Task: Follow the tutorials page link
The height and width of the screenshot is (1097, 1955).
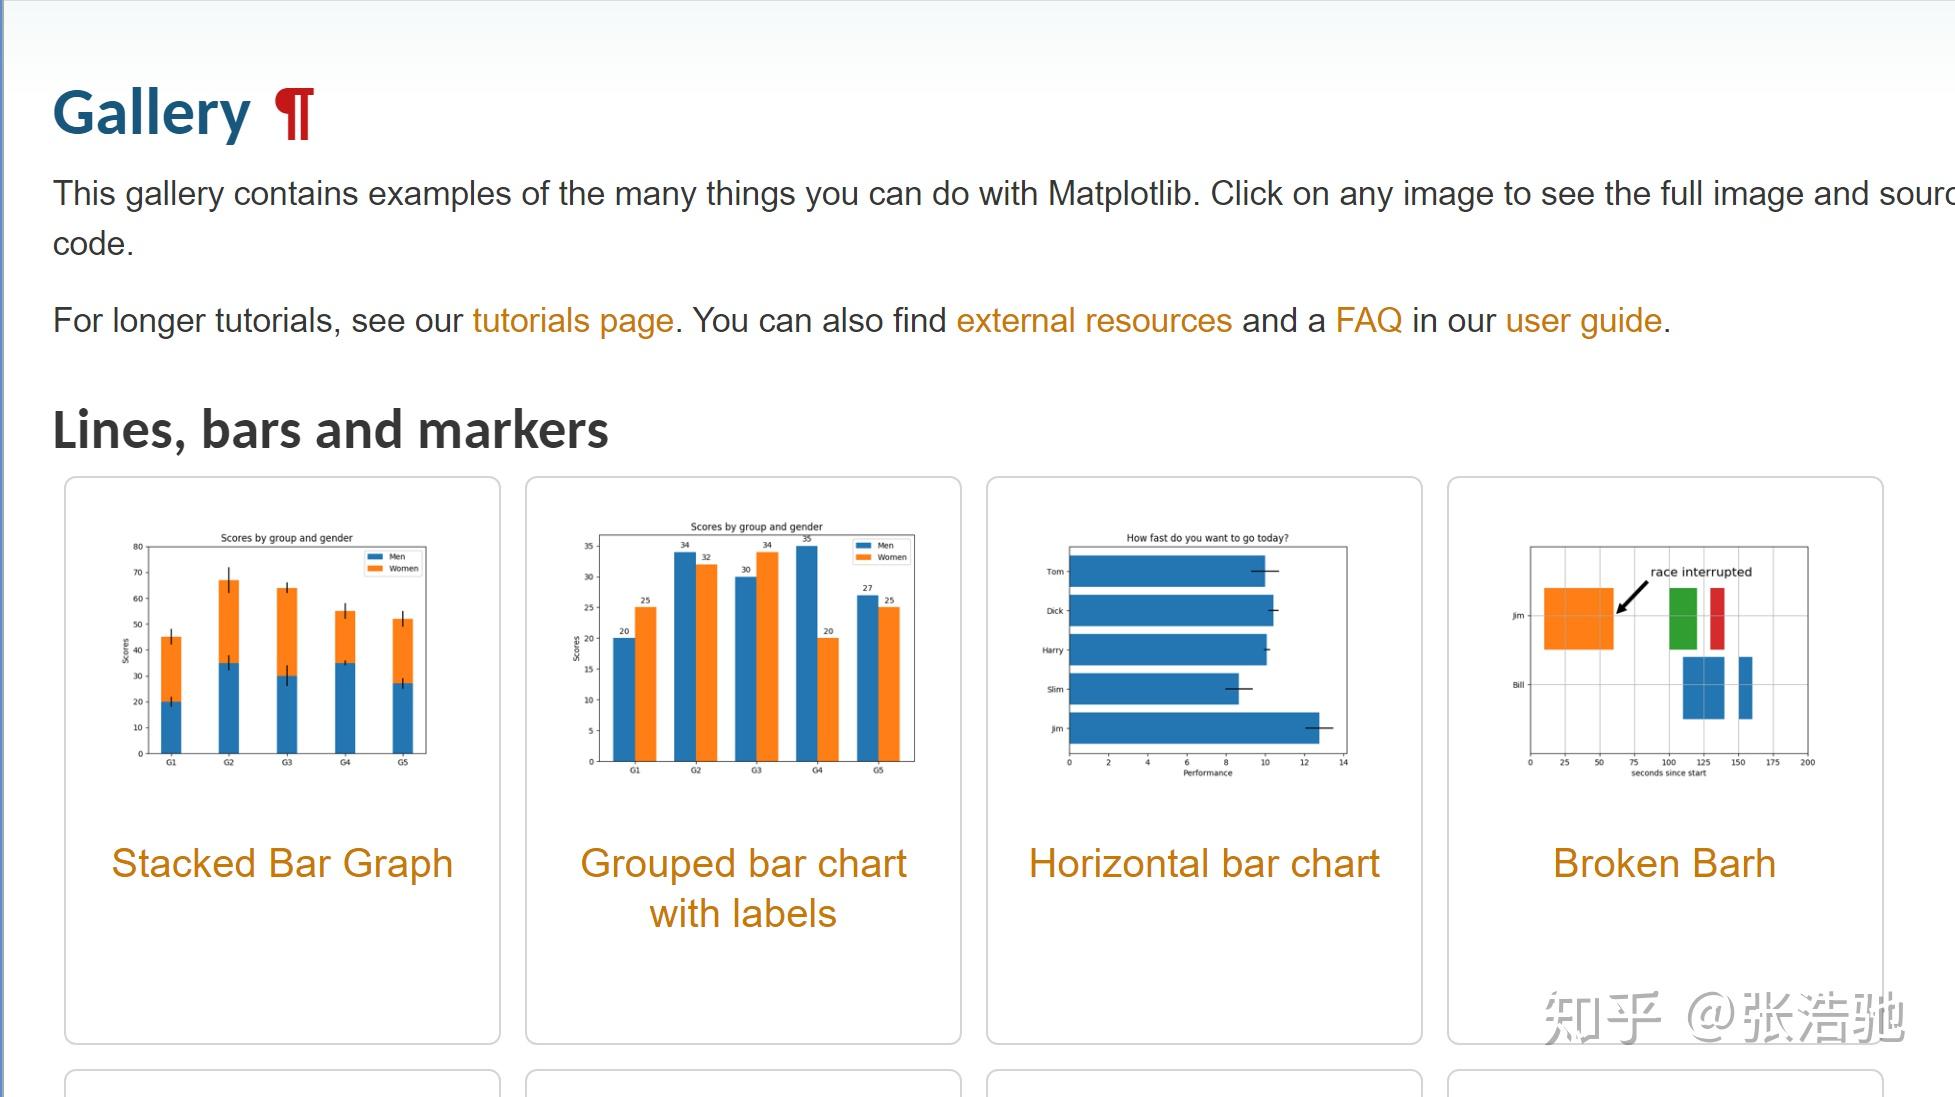Action: (x=573, y=321)
